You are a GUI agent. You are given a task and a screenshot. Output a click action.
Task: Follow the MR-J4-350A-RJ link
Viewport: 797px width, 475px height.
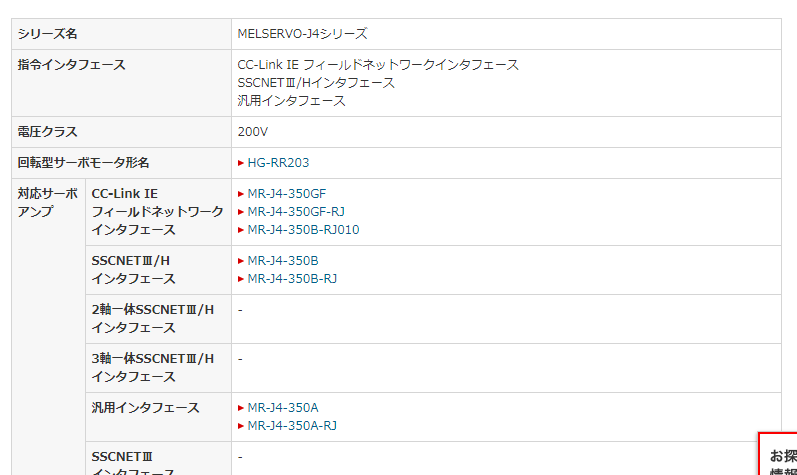(x=292, y=425)
